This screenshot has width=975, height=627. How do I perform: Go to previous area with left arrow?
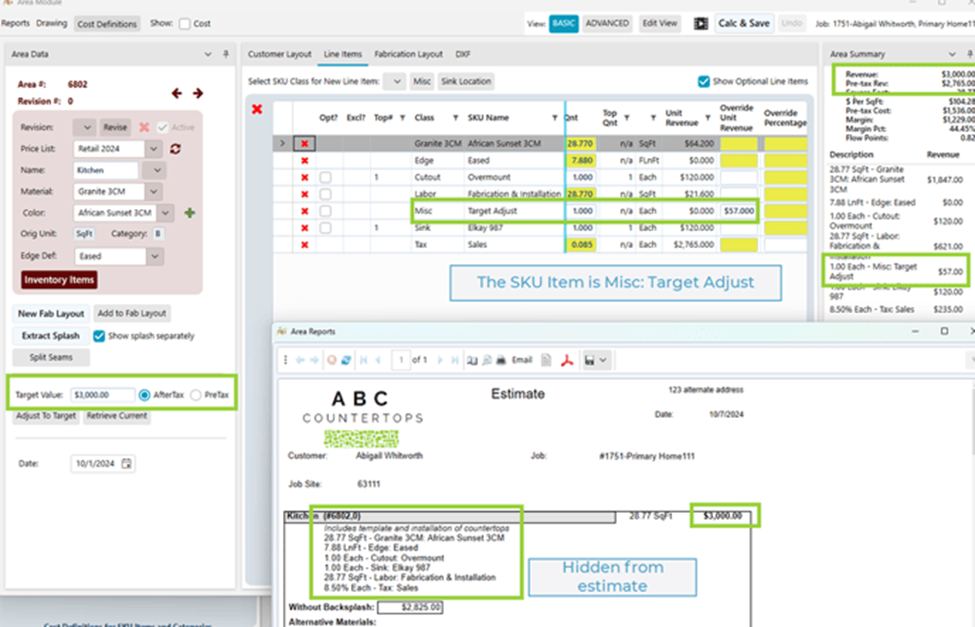[177, 93]
